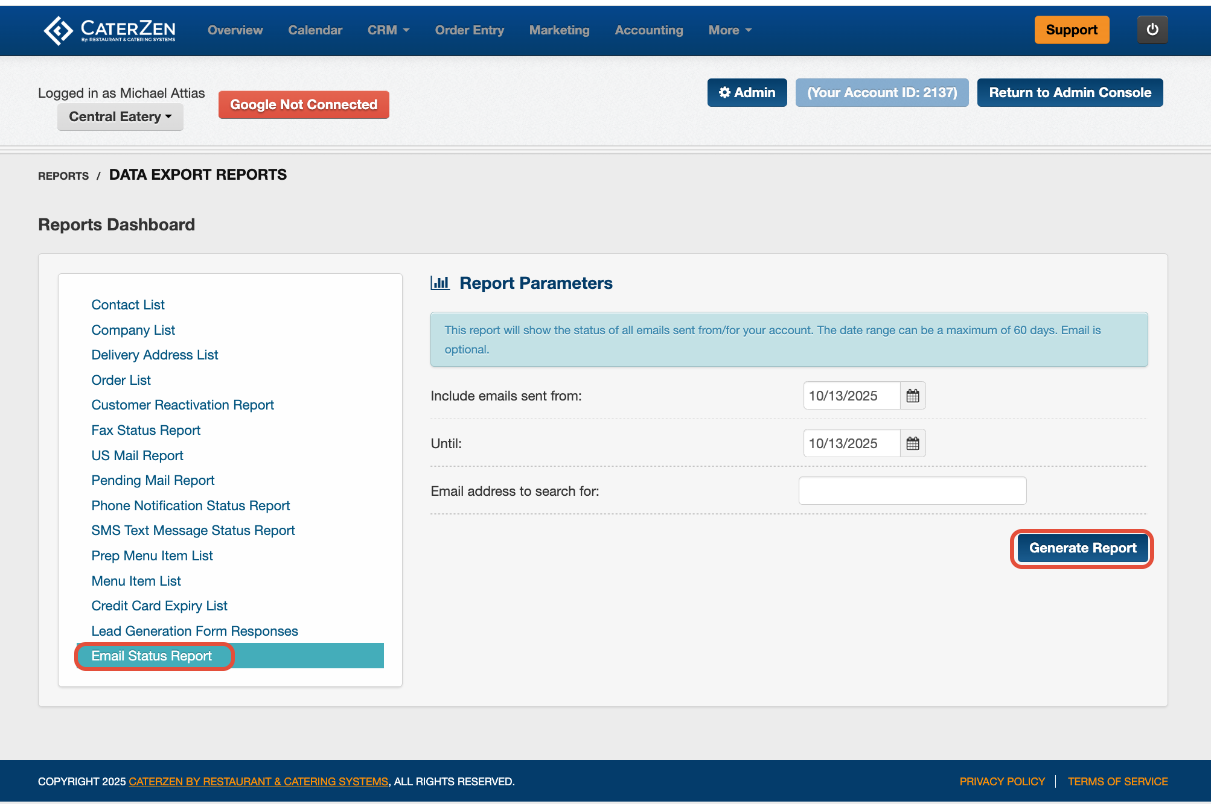Screen dimensions: 1211x804
Task: Open the CRM dropdown menu
Action: point(388,30)
